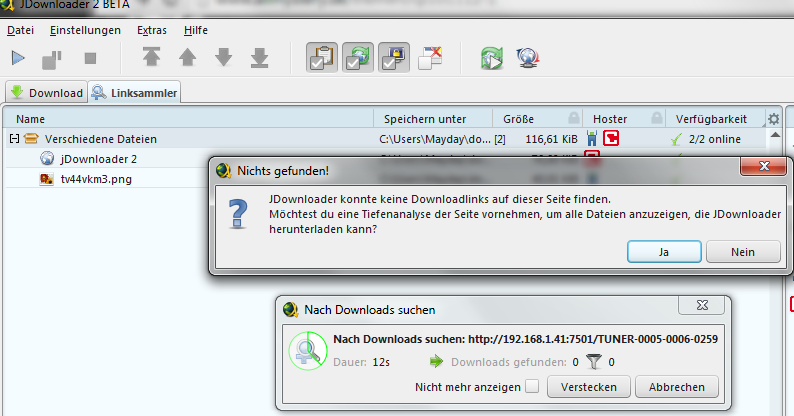
Task: Click the filter funnel icon
Action: coord(593,362)
